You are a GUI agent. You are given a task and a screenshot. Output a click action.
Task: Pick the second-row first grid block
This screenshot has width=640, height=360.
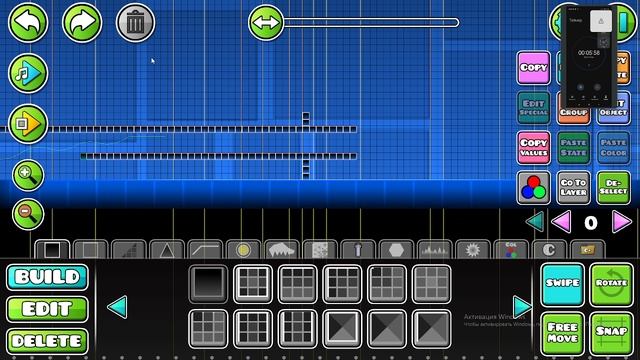coord(208,329)
